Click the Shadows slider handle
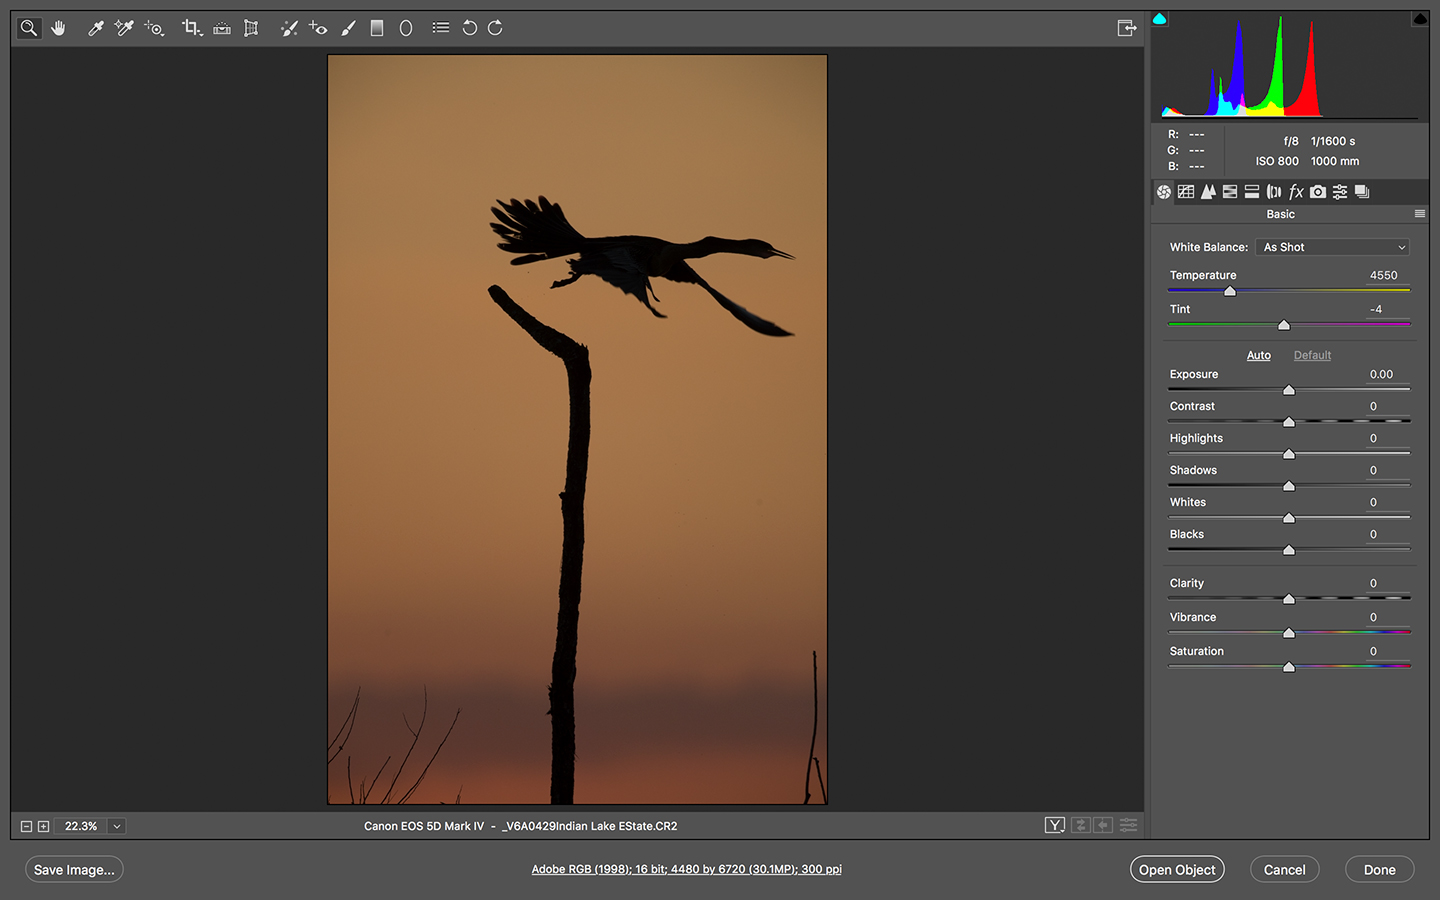The image size is (1440, 900). [x=1289, y=486]
